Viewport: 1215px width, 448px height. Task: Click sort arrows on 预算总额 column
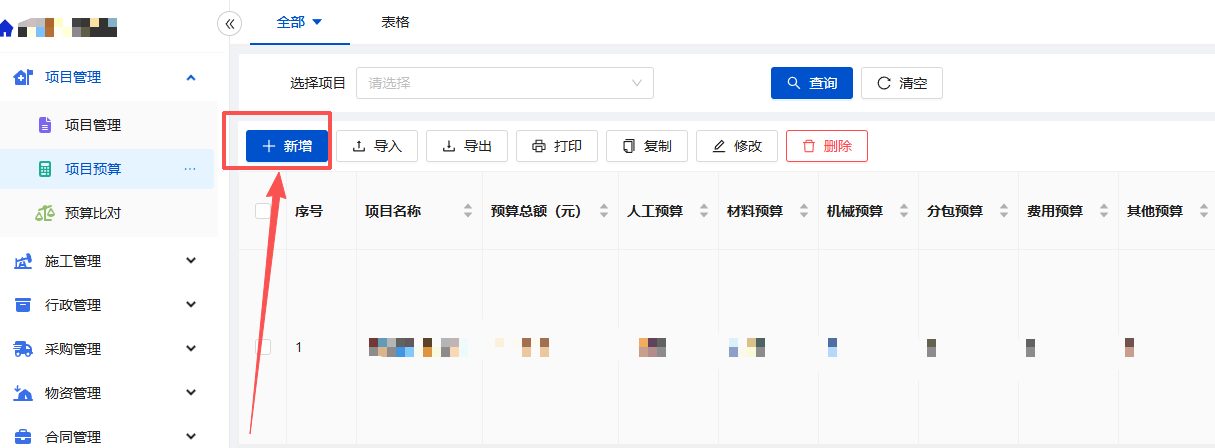click(603, 211)
